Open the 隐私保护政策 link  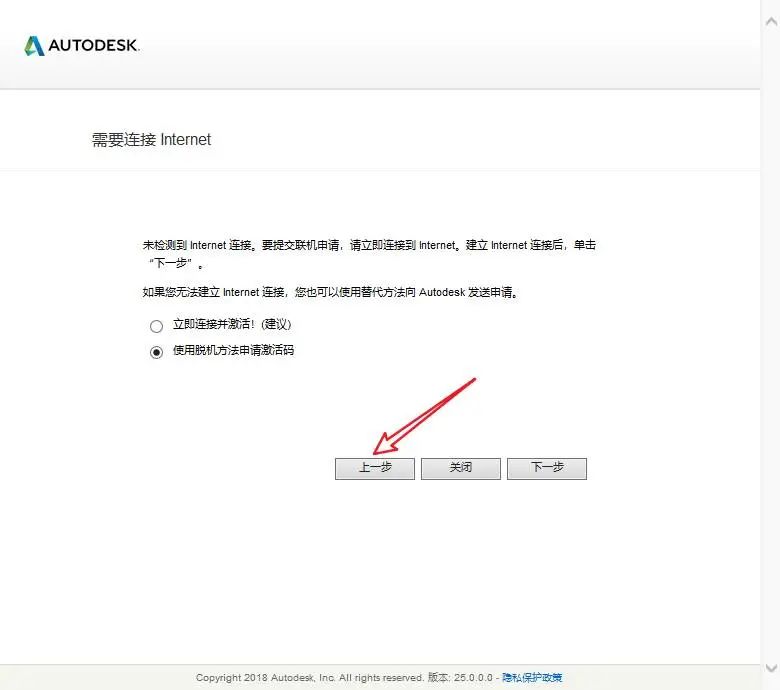(532, 678)
